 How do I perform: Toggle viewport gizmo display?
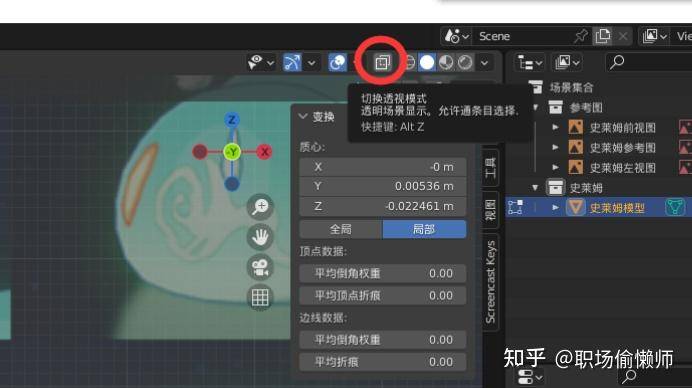(x=292, y=62)
